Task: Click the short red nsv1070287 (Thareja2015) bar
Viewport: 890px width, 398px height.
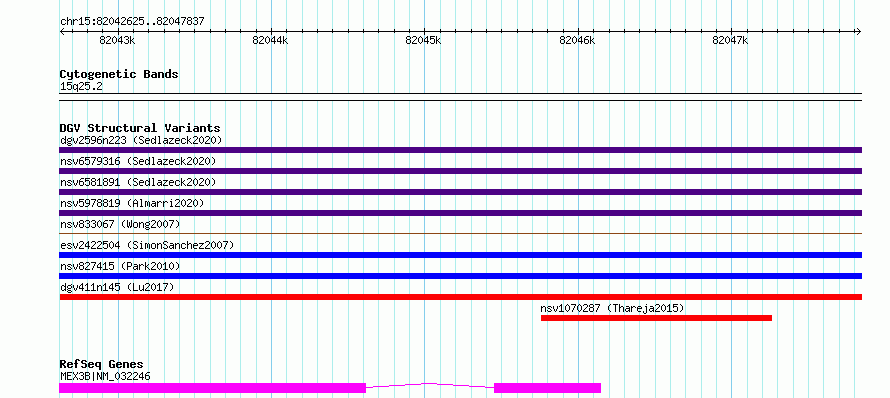Action: 656,318
